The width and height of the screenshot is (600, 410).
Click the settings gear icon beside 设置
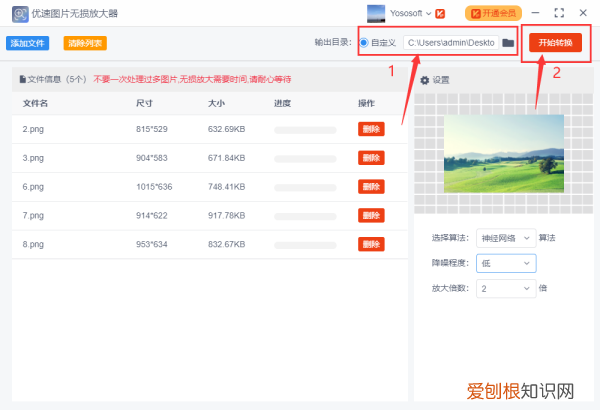(x=424, y=80)
